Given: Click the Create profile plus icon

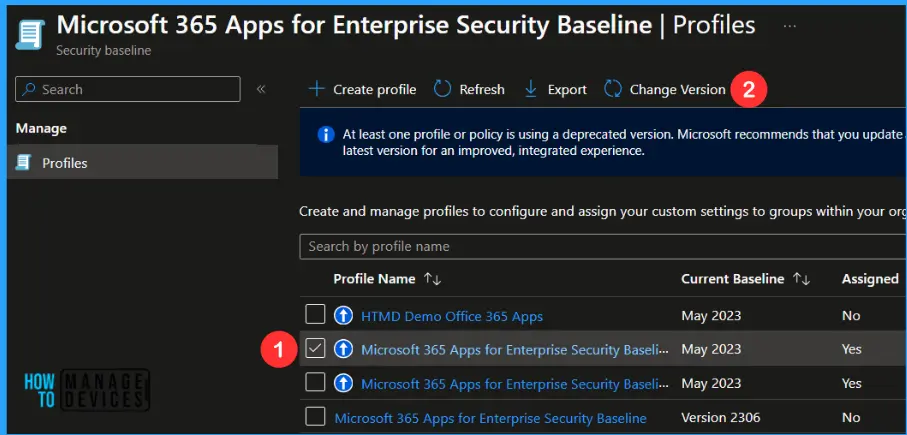Looking at the screenshot, I should point(317,89).
